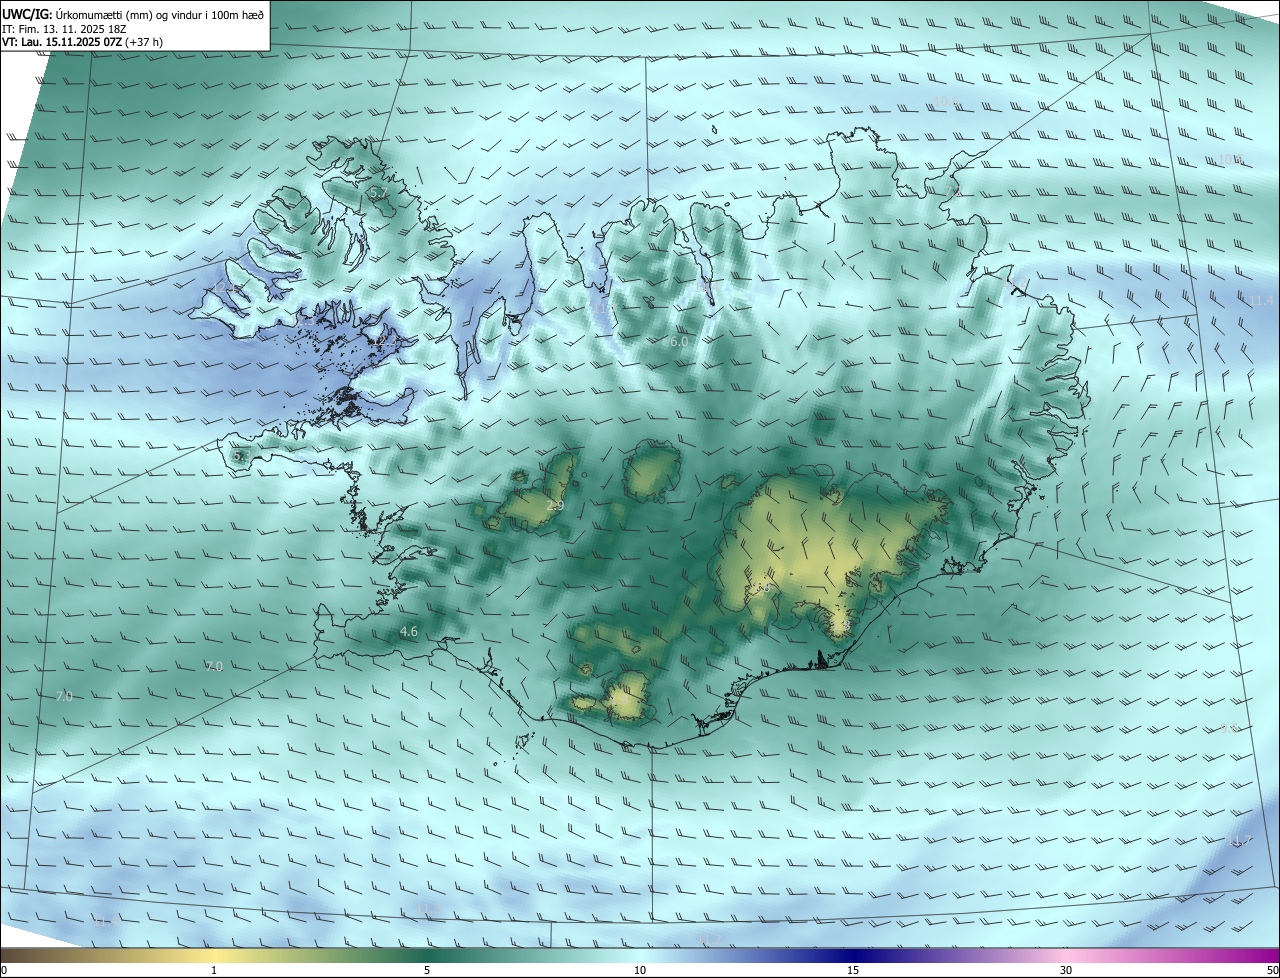
Task: Click the "50" label ending the color scale
Action: tap(1272, 970)
